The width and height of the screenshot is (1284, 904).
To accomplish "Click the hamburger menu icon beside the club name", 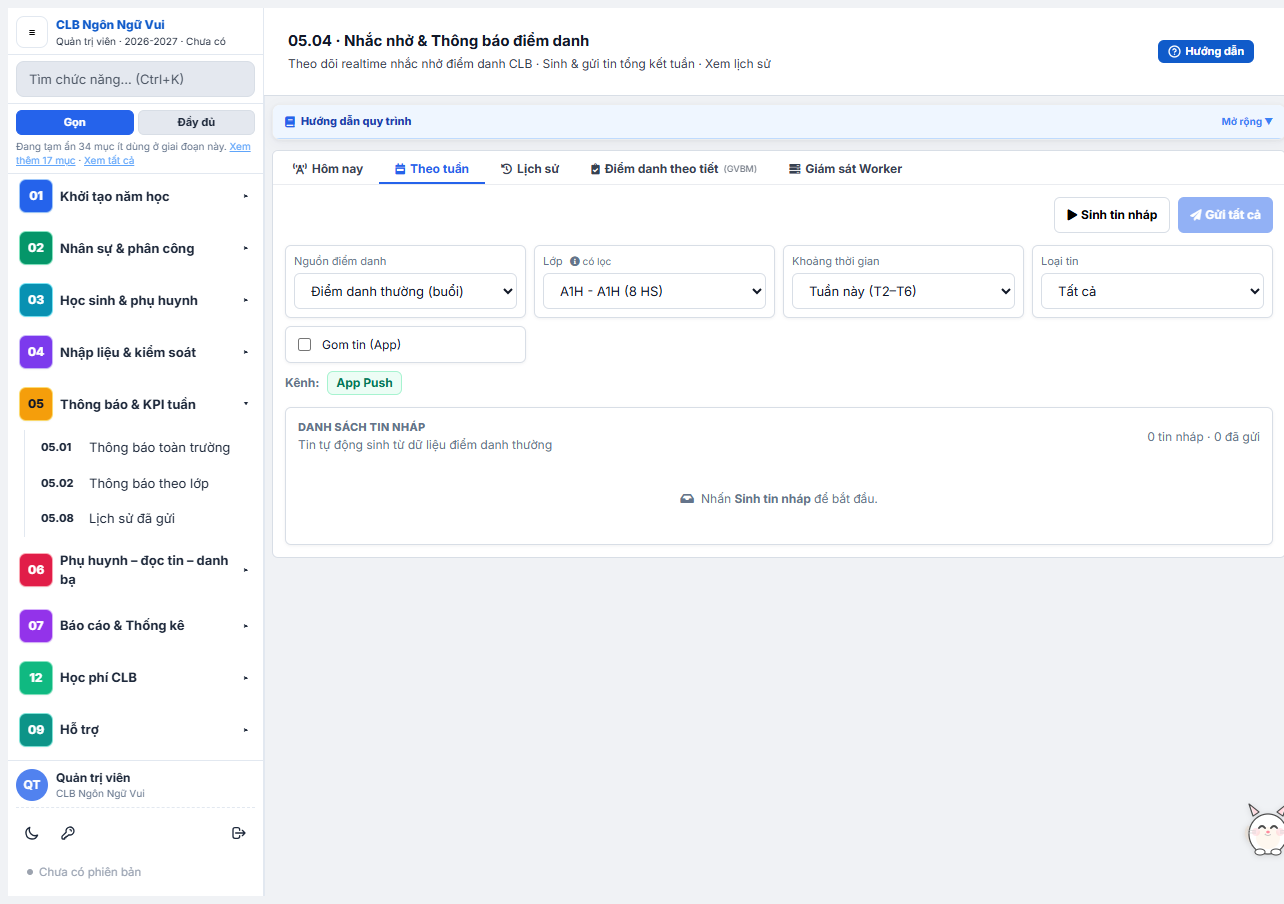I will click(32, 32).
